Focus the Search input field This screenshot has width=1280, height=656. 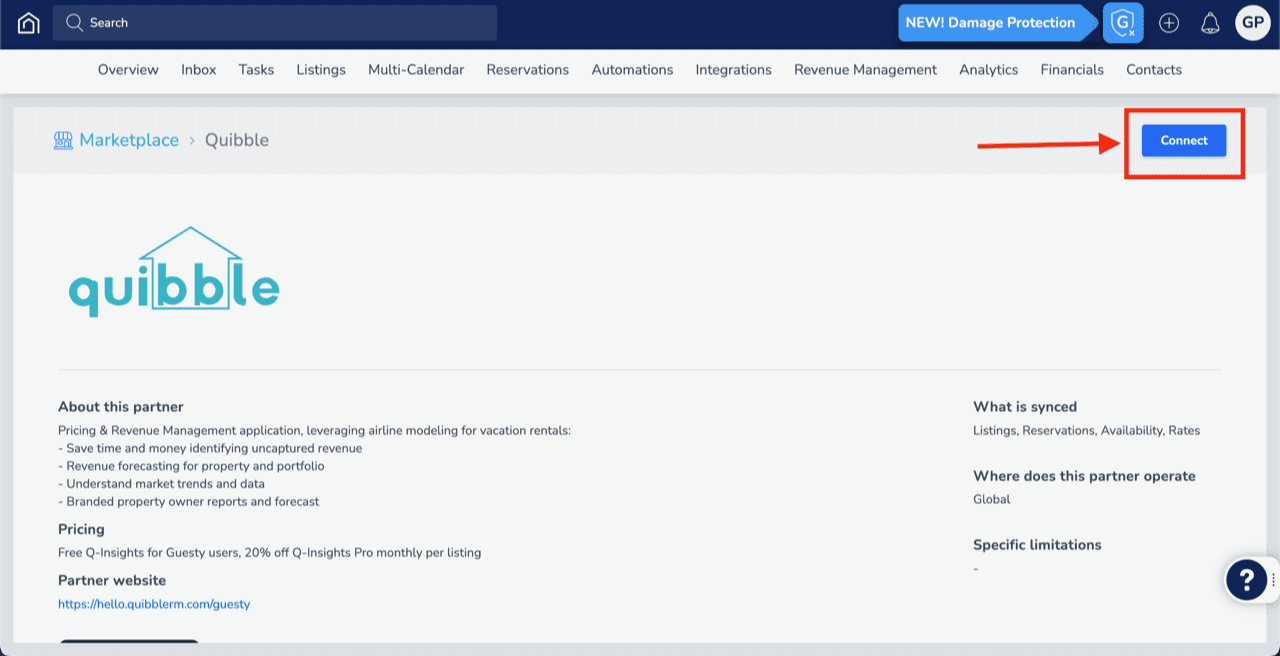click(275, 22)
